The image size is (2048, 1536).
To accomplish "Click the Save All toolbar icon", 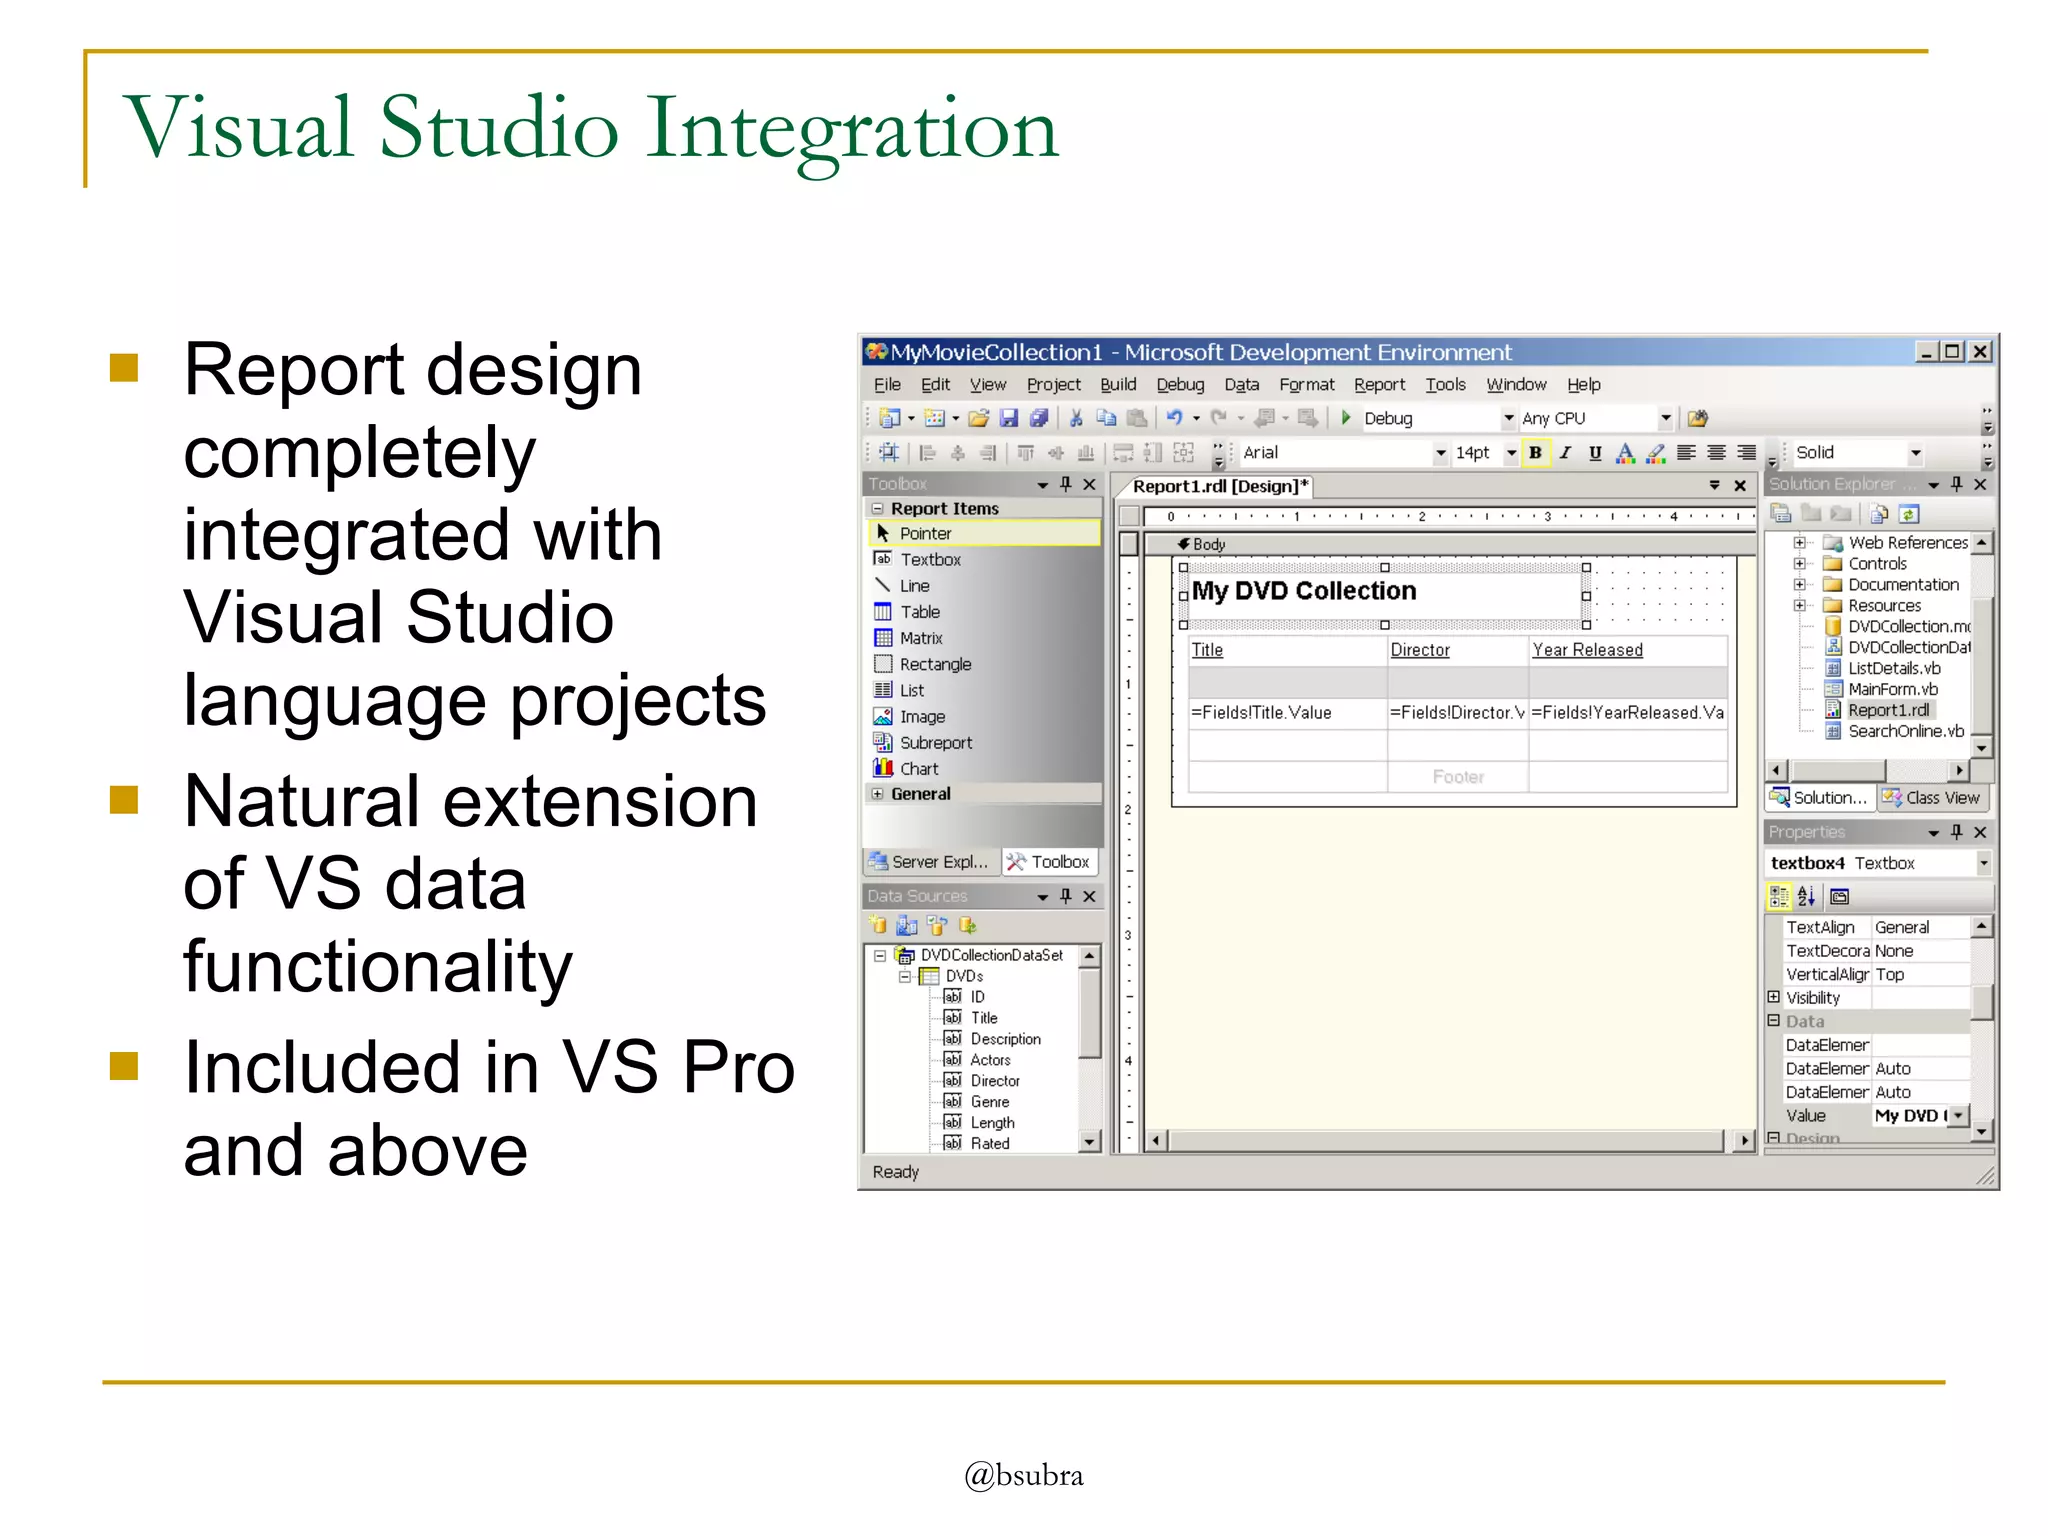I will point(1039,418).
